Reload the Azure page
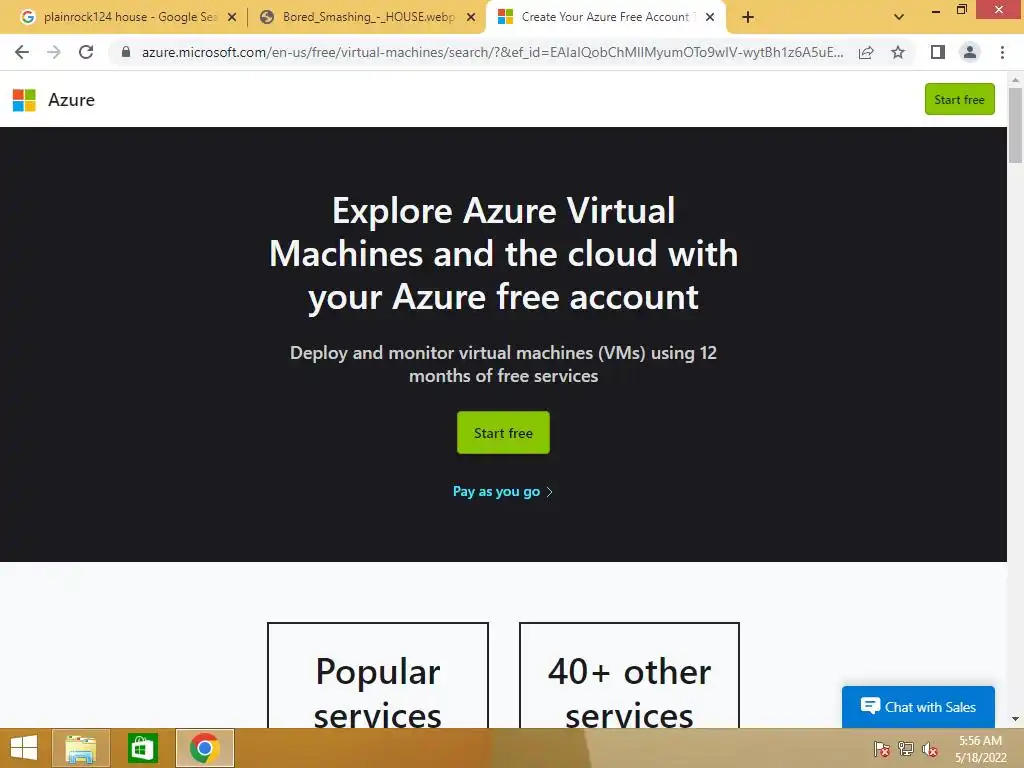Screen dimensions: 1024x768 coord(86,52)
